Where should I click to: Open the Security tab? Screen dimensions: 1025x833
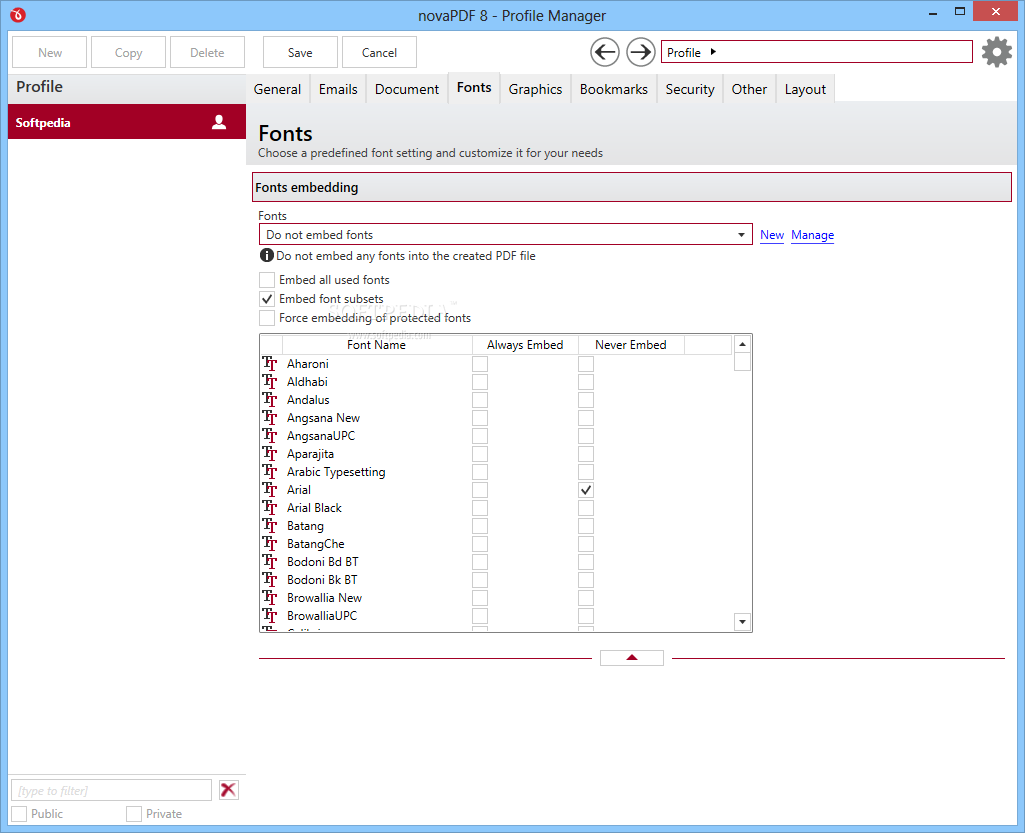pyautogui.click(x=690, y=89)
